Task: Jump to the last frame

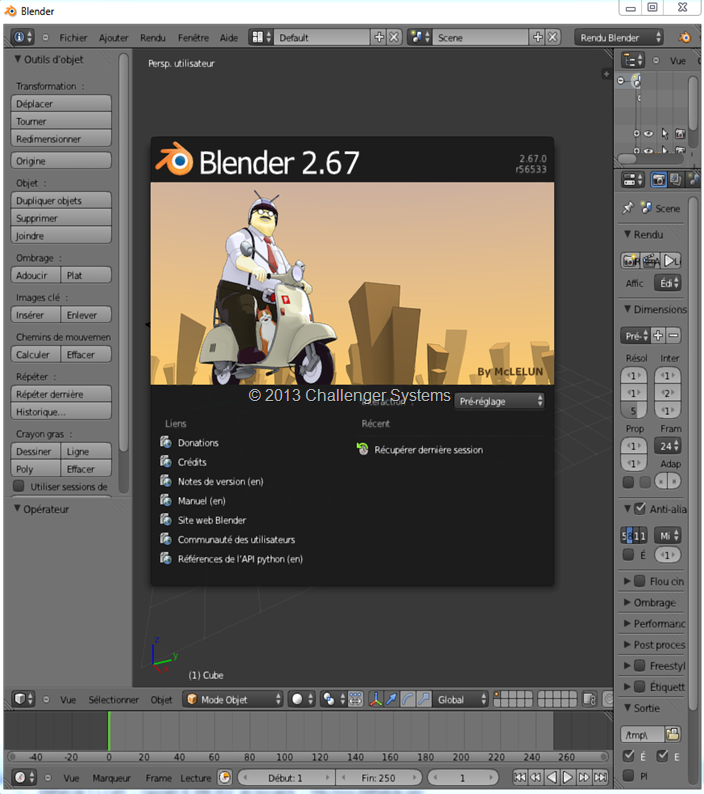Action: [x=601, y=777]
